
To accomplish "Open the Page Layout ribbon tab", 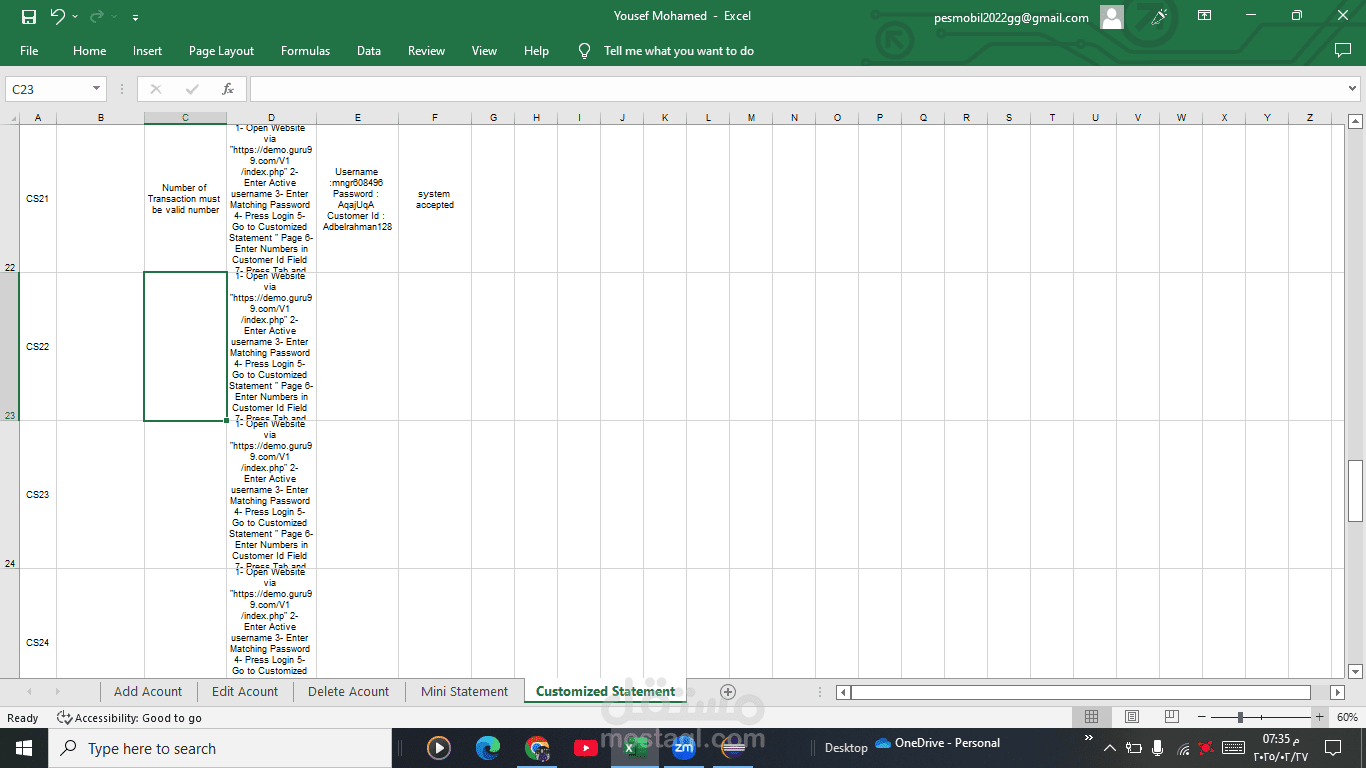I will pos(221,51).
